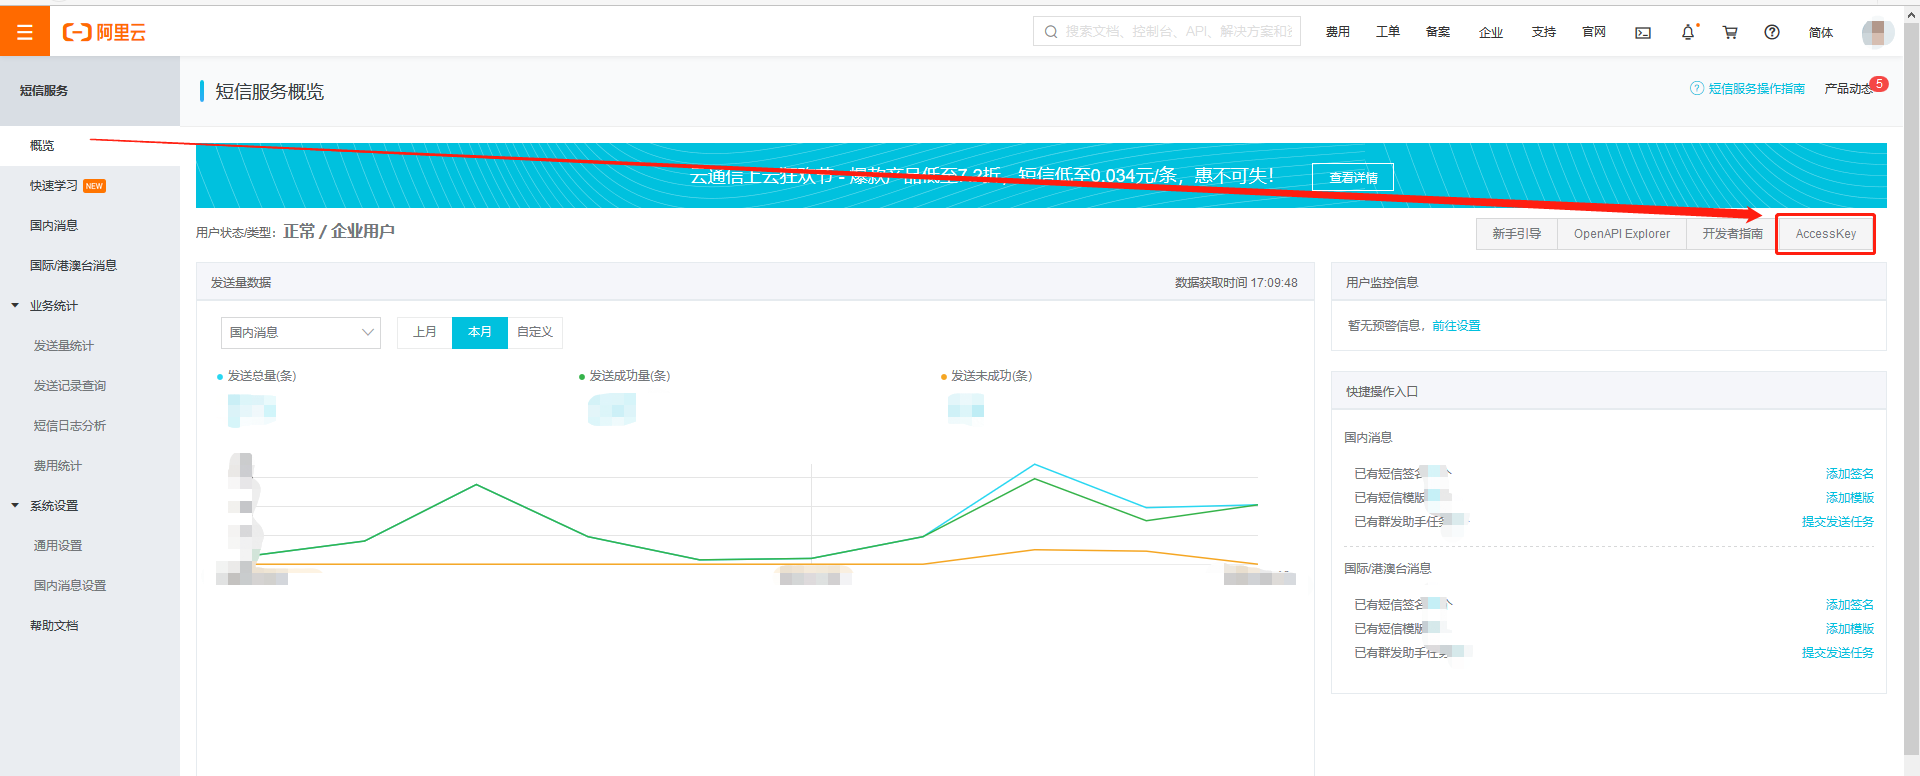Open the 官网 top link
The height and width of the screenshot is (776, 1920).
coord(1594,32)
